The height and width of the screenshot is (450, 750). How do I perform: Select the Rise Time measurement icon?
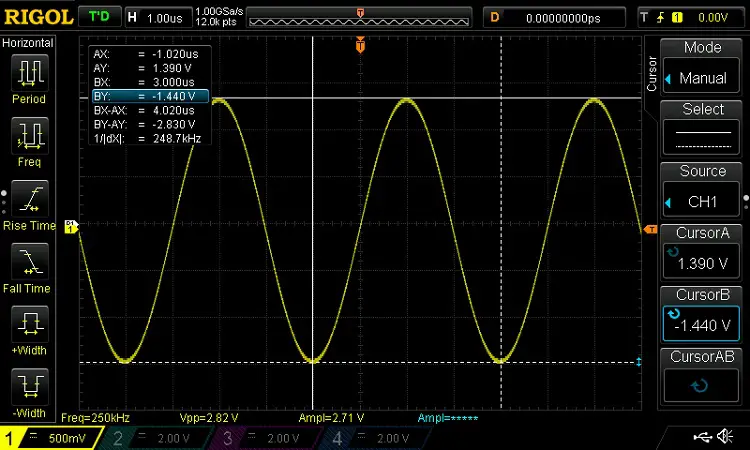[x=30, y=198]
